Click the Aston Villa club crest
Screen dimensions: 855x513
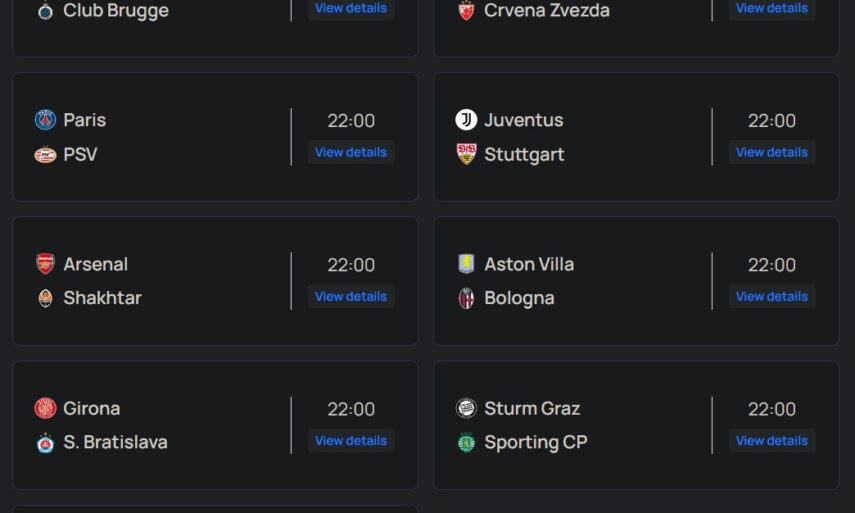[466, 264]
